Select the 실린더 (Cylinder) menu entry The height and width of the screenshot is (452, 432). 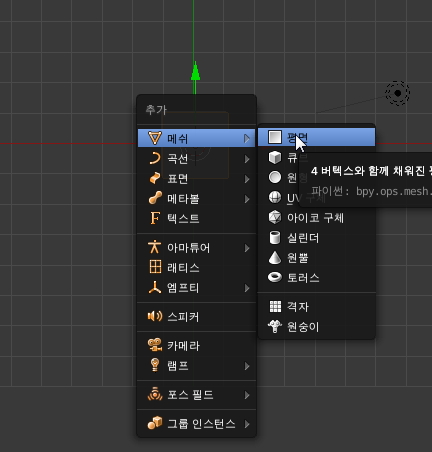(x=317, y=238)
